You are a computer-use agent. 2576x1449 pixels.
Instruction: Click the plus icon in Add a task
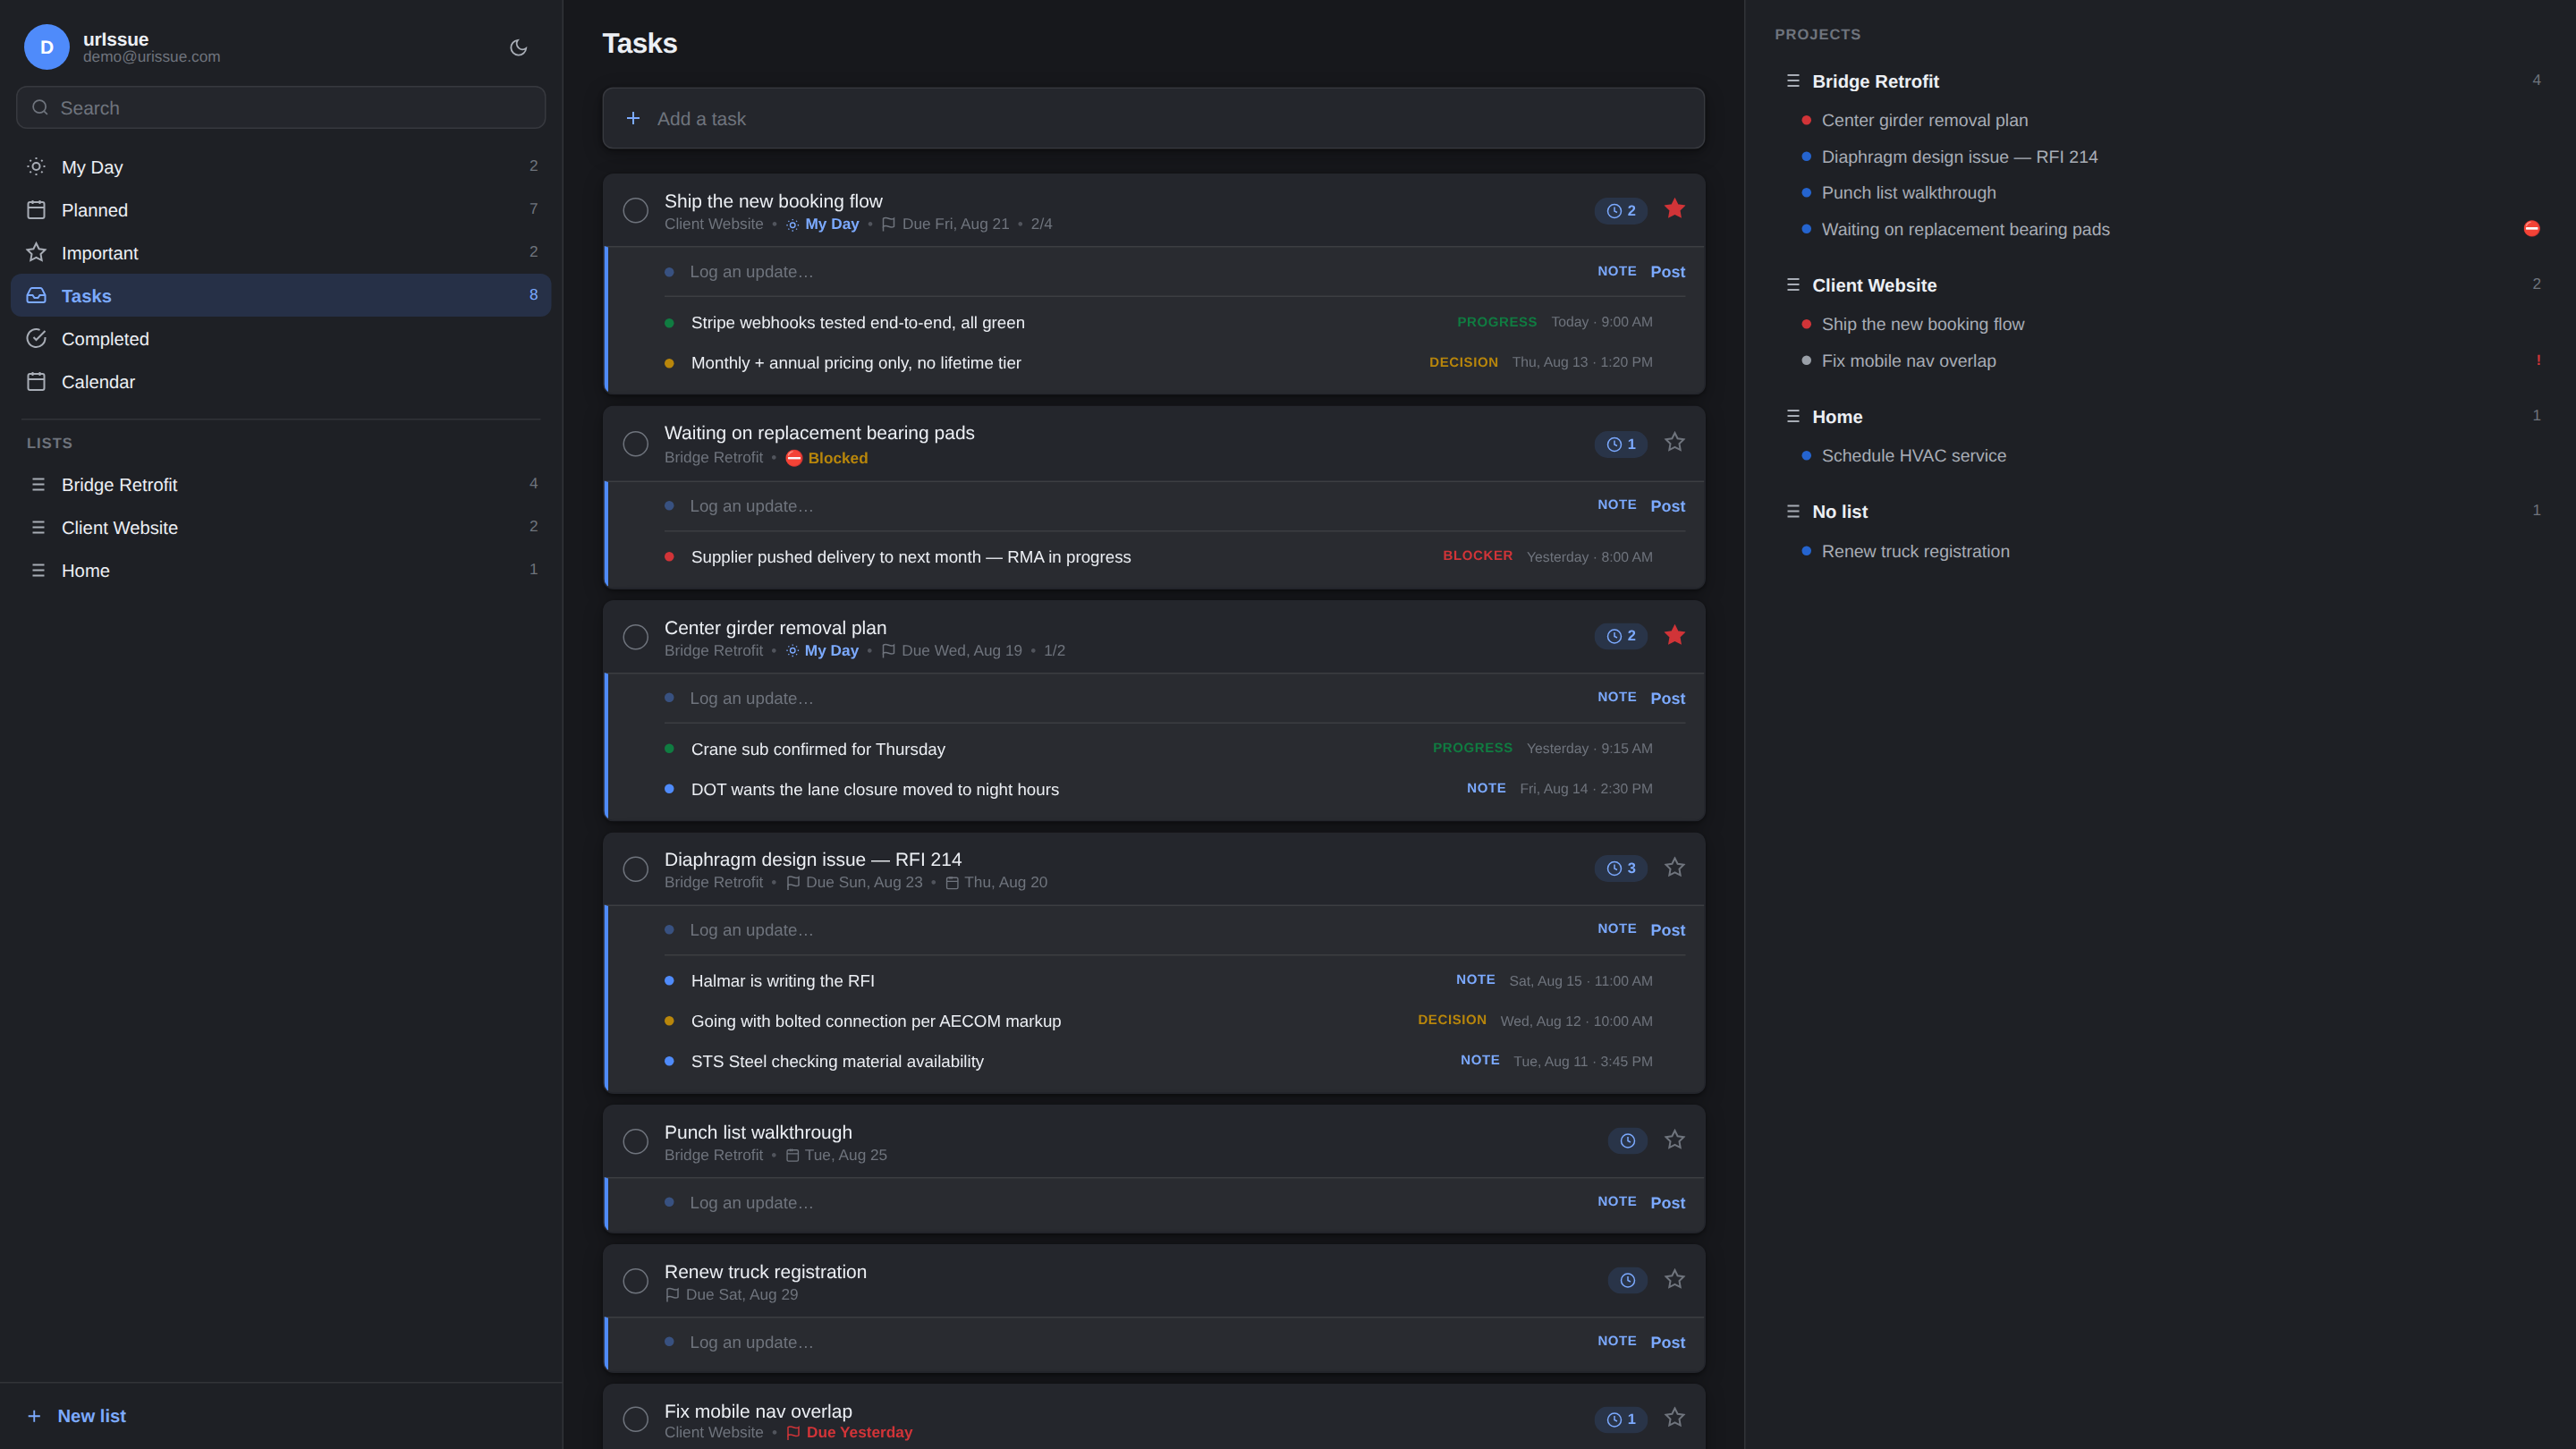pyautogui.click(x=633, y=118)
